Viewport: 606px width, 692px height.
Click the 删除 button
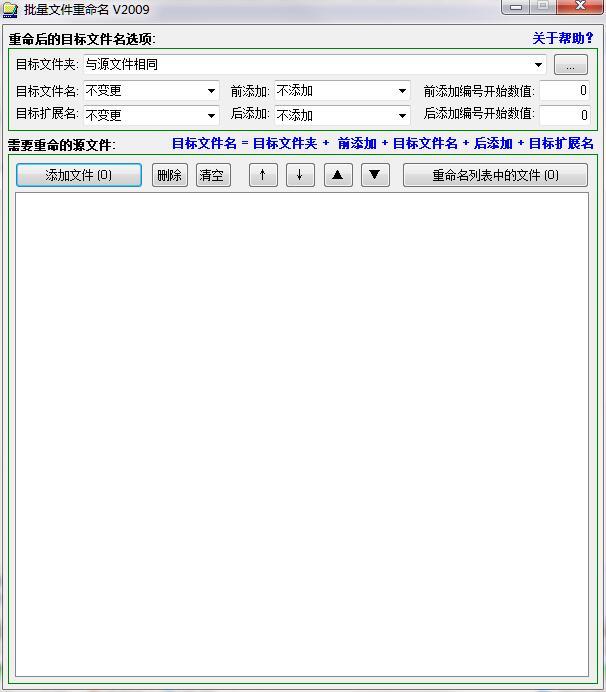(x=170, y=175)
